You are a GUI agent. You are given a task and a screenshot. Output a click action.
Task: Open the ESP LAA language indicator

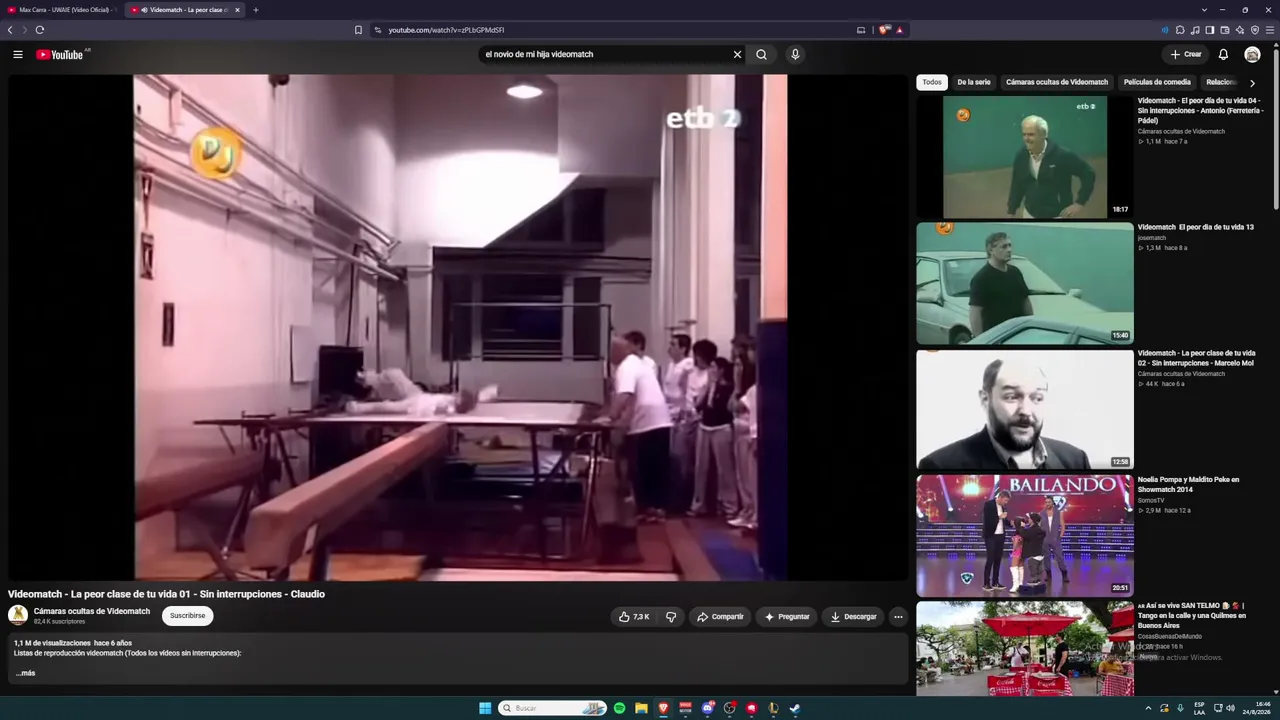tap(1199, 708)
